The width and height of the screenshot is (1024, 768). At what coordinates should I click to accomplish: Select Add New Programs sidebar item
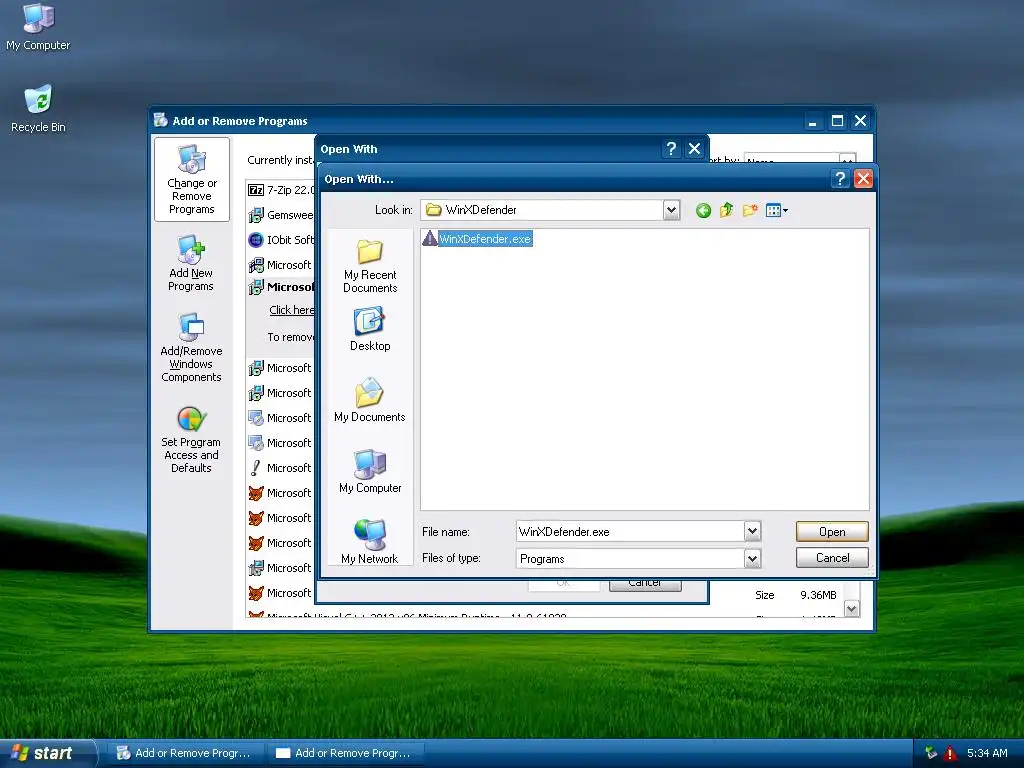191,263
